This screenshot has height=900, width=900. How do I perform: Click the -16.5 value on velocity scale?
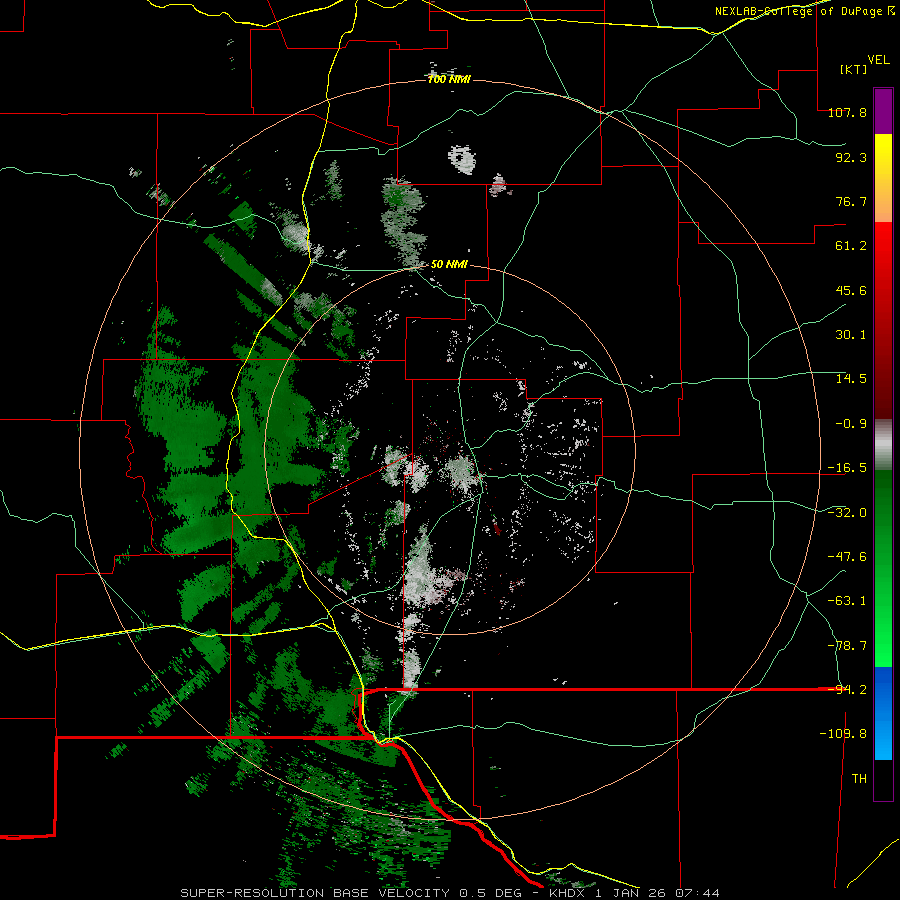click(x=847, y=468)
